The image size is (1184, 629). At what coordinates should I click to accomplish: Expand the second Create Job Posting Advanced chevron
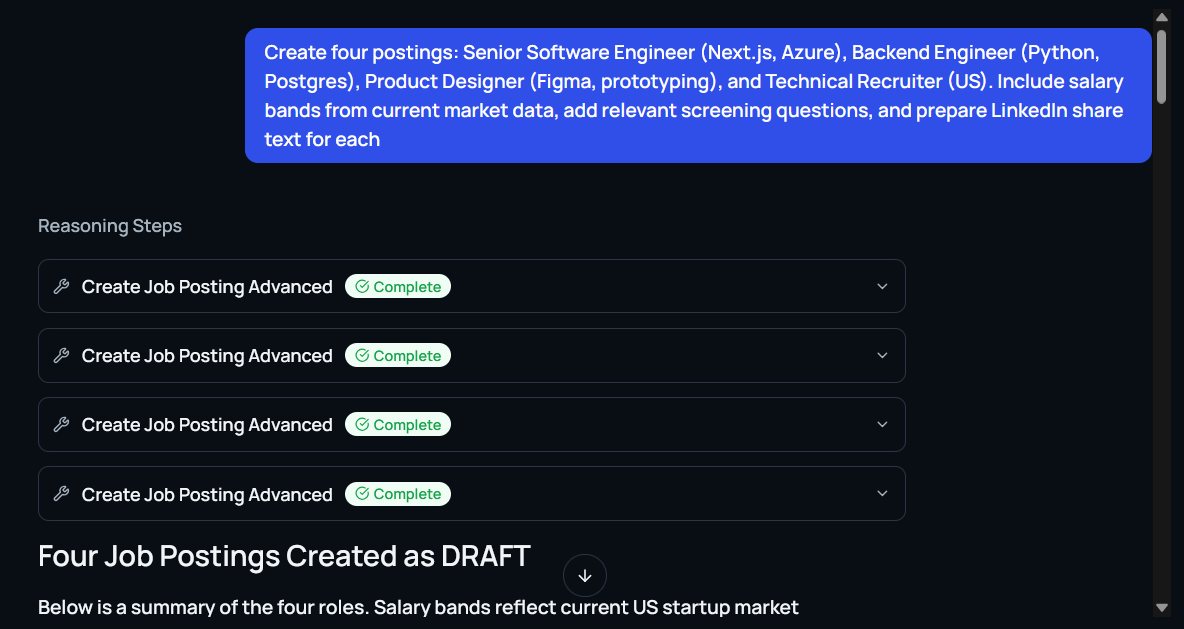(x=882, y=356)
